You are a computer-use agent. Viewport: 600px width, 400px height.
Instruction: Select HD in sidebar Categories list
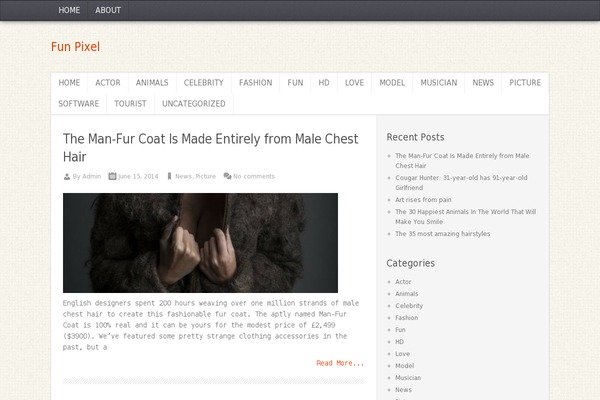399,342
